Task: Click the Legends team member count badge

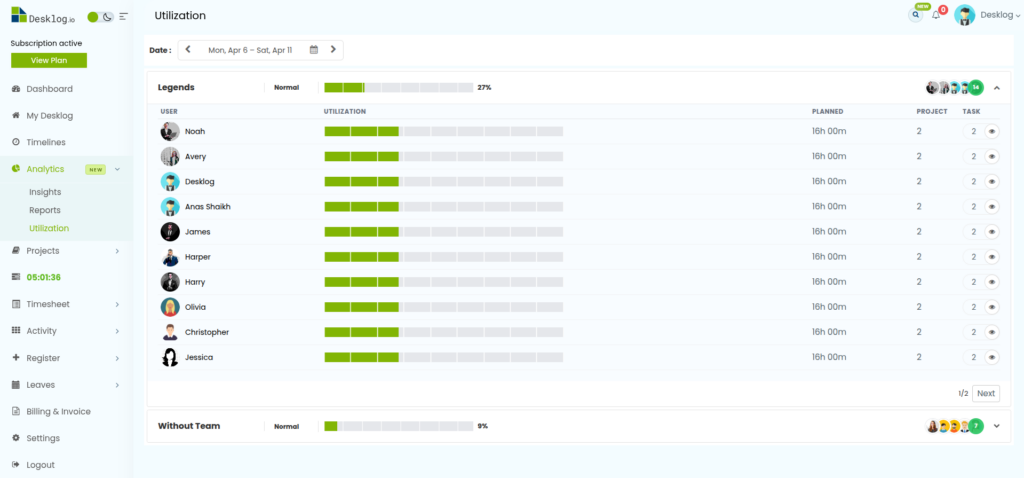Action: coord(975,88)
